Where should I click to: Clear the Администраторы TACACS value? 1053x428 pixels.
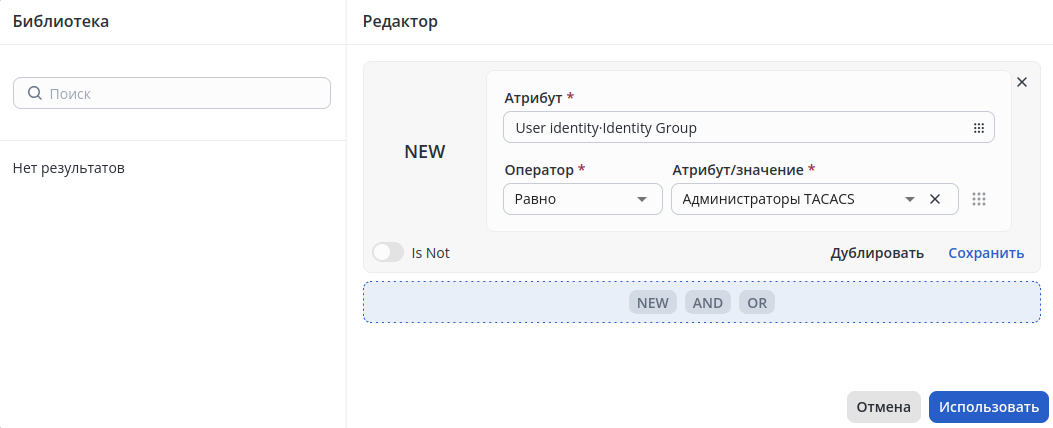point(935,199)
